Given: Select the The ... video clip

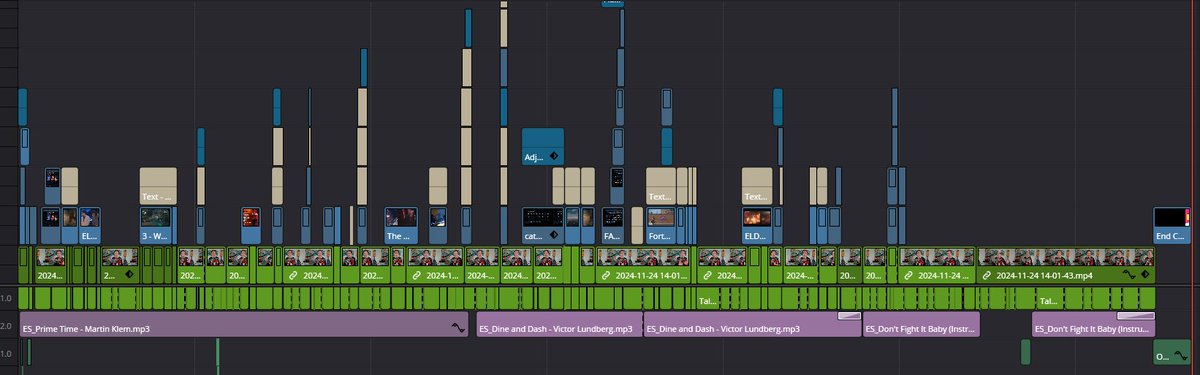Looking at the screenshot, I should 401,225.
